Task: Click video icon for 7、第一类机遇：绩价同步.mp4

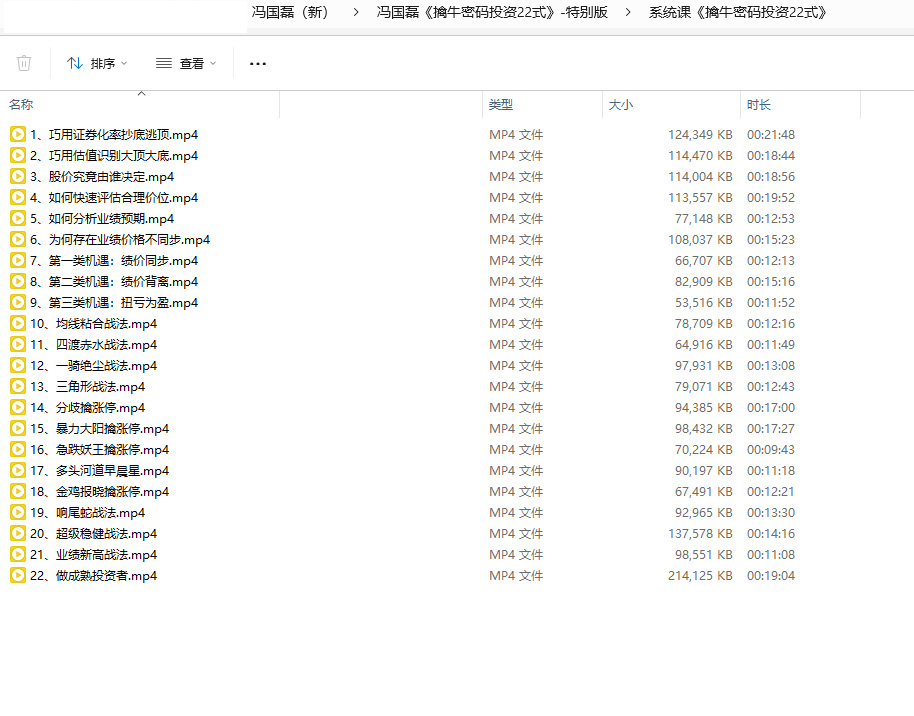Action: tap(18, 261)
